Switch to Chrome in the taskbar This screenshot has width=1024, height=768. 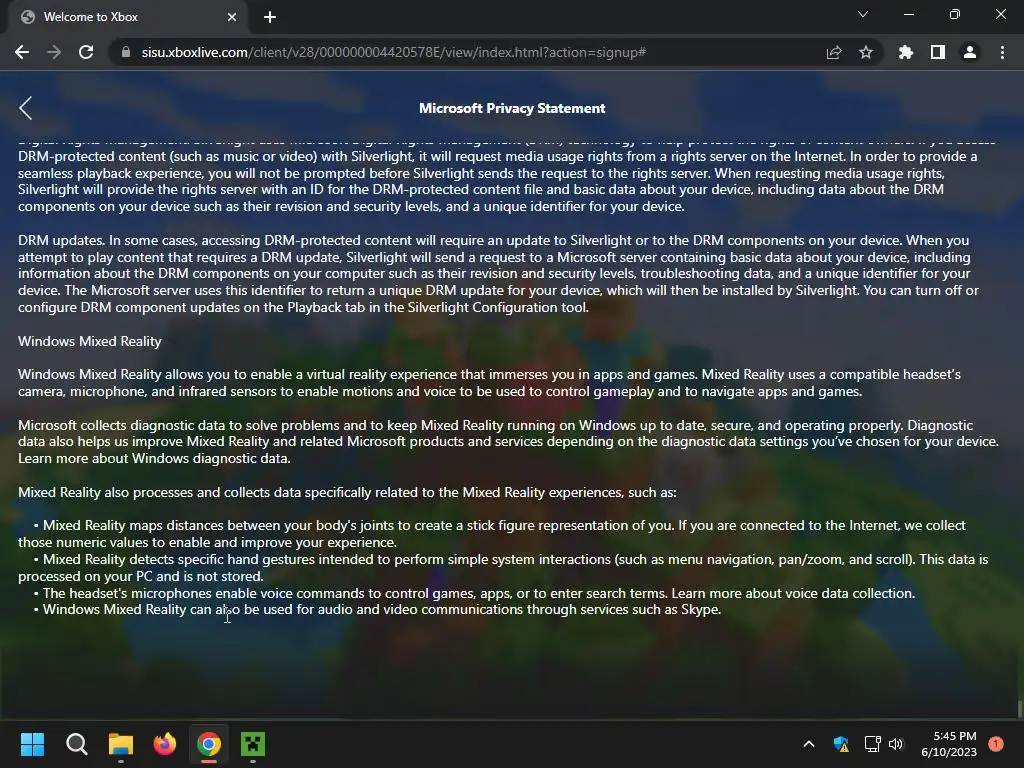pos(209,744)
